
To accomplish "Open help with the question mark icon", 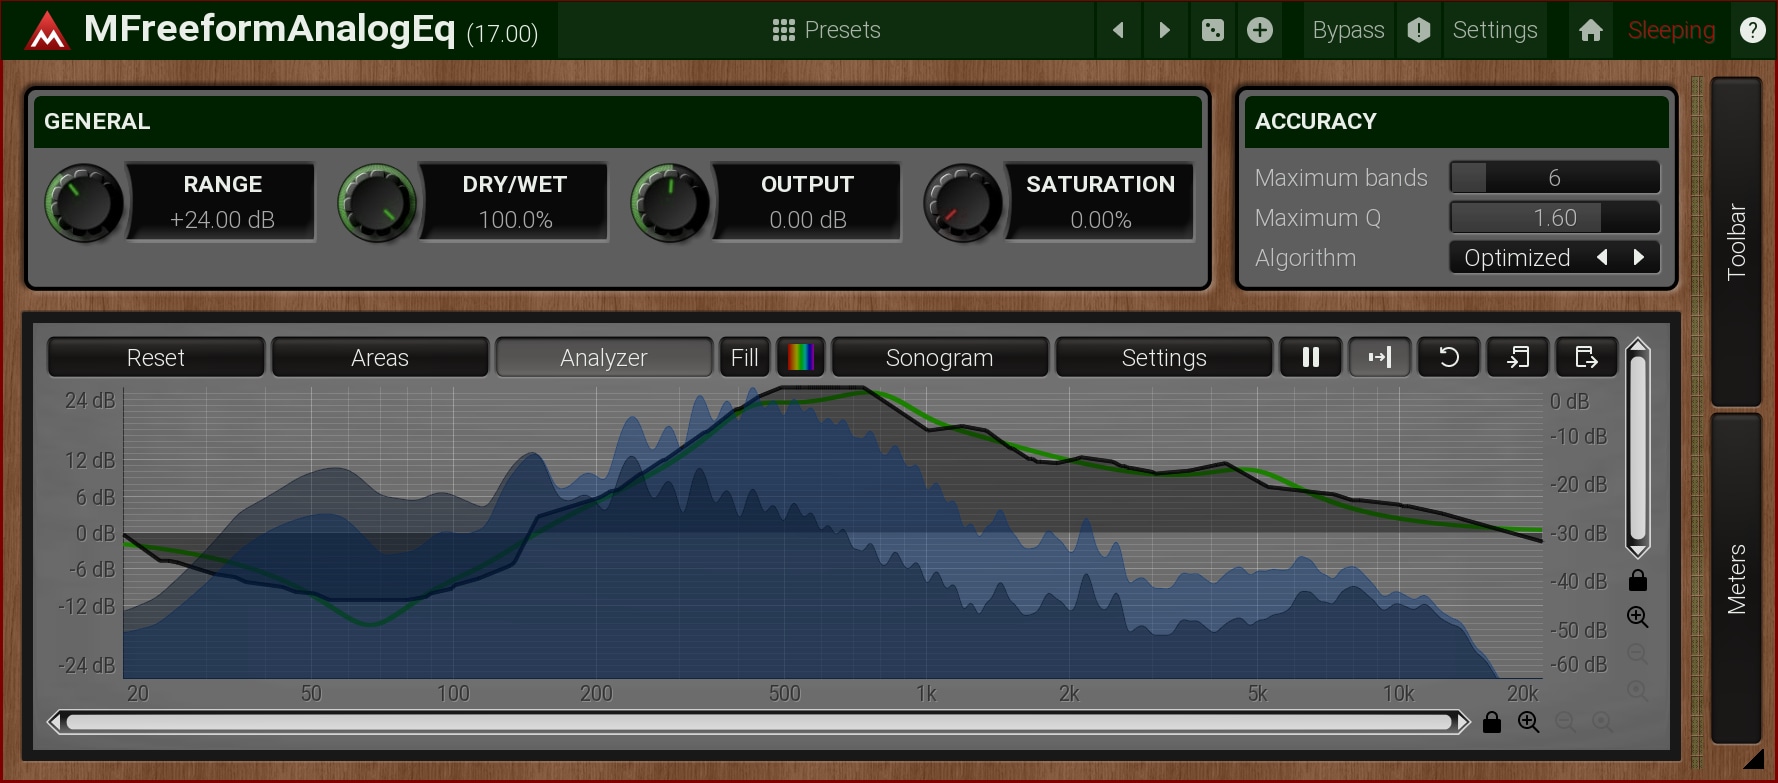I will pyautogui.click(x=1752, y=30).
